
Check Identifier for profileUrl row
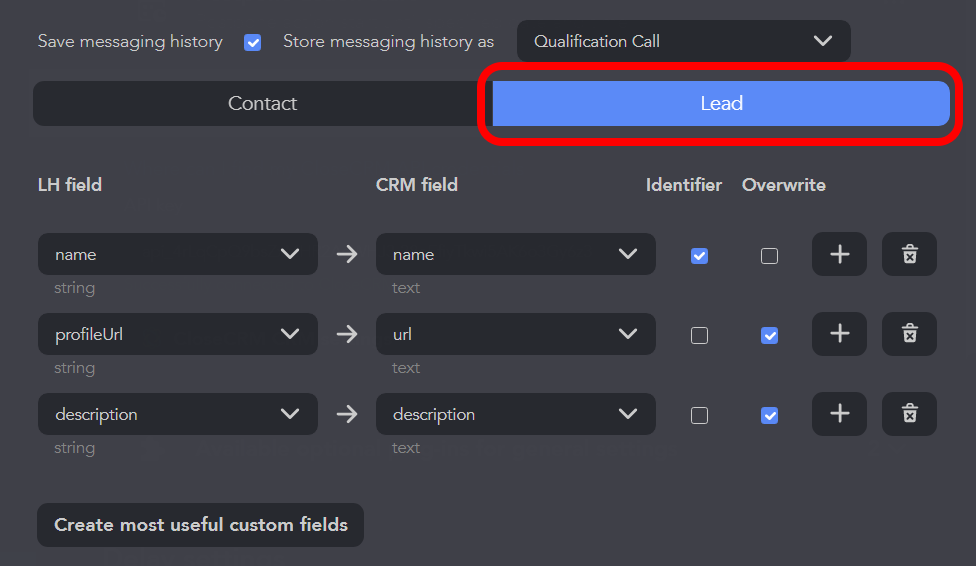tap(699, 336)
